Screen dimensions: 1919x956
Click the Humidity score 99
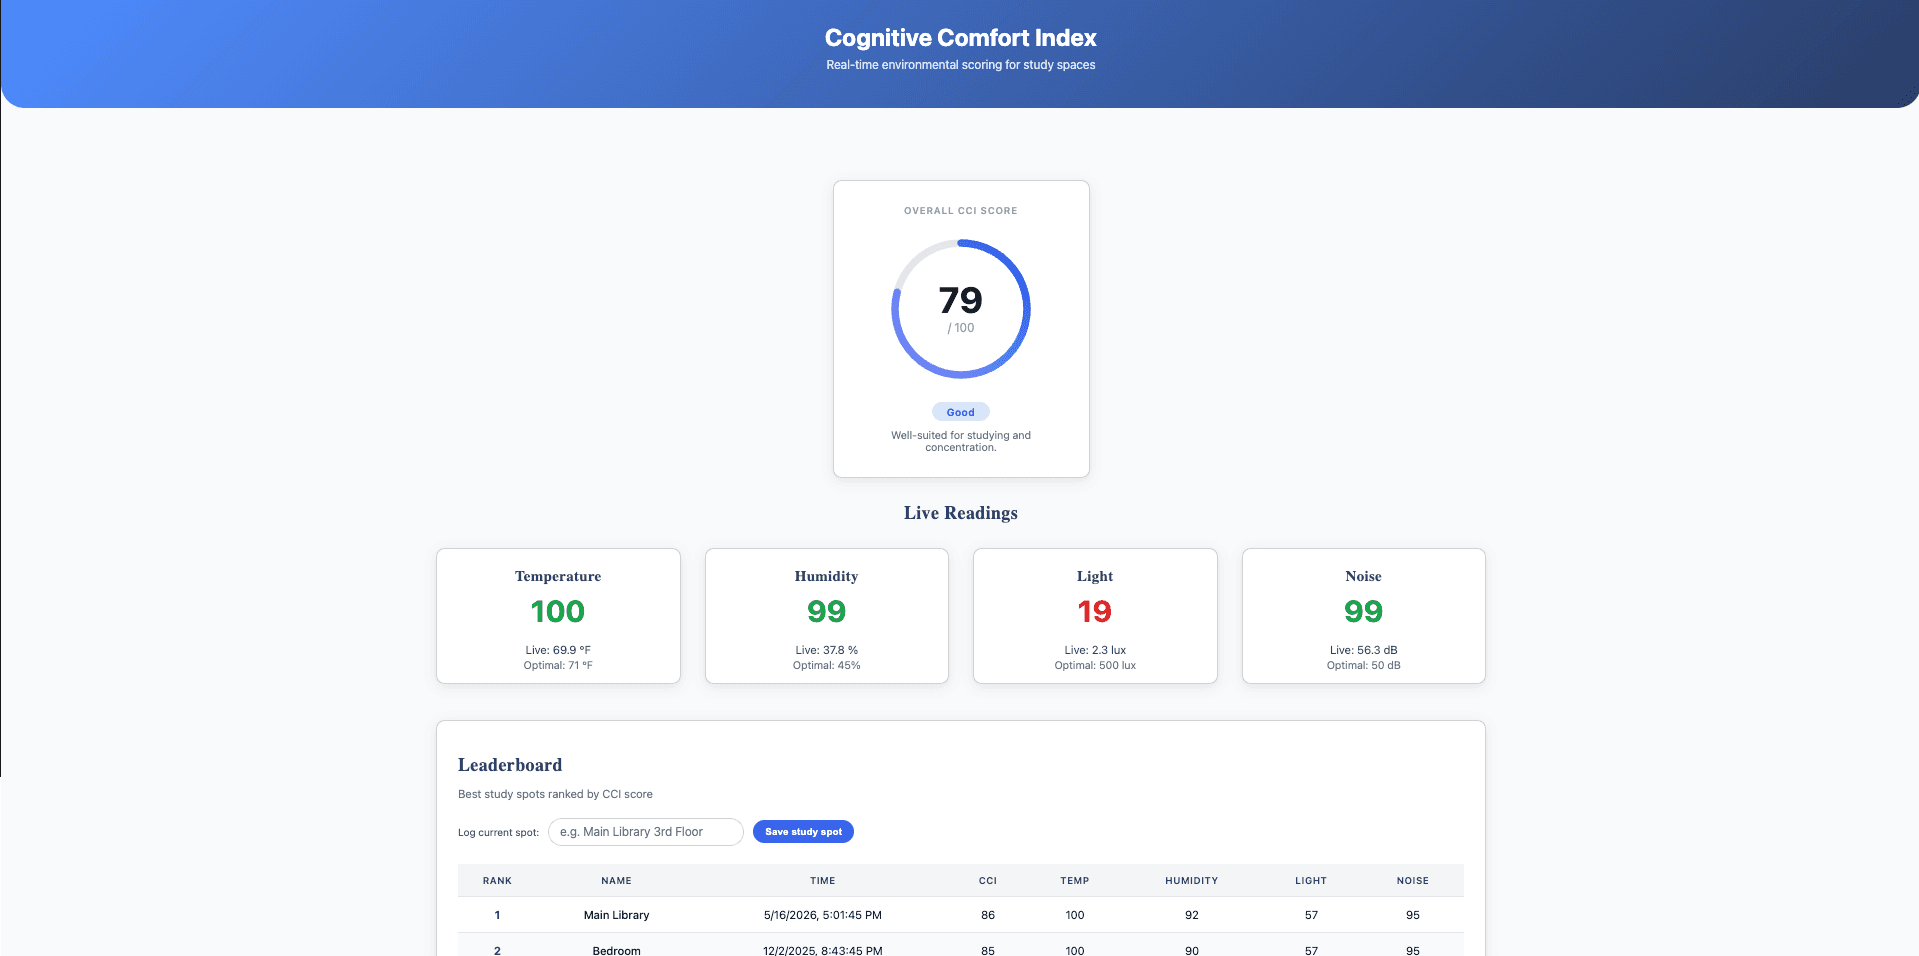[x=827, y=611]
